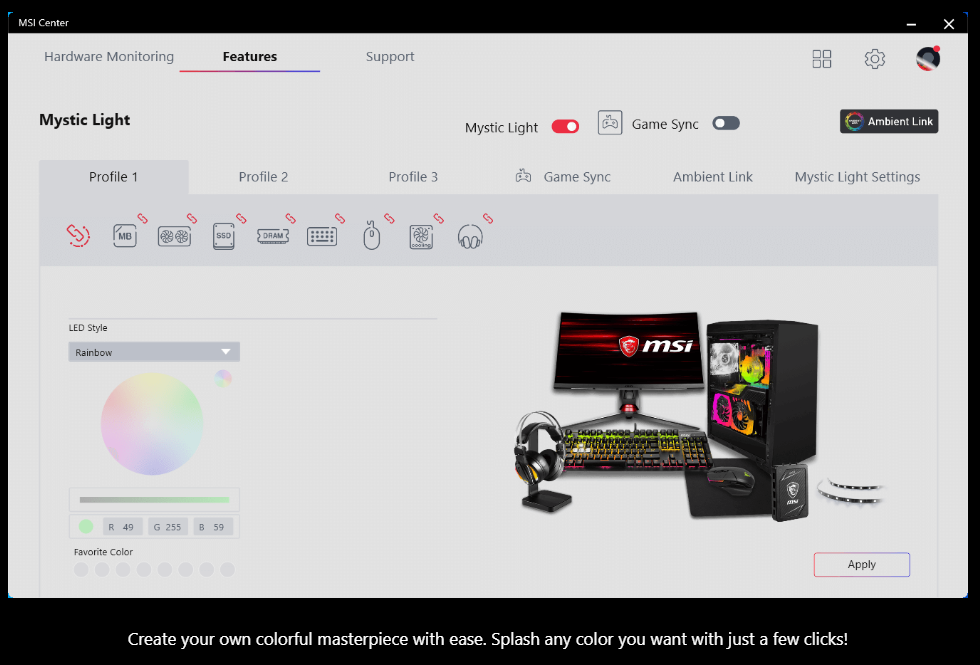Open the Ambient Link tab

coord(713,177)
